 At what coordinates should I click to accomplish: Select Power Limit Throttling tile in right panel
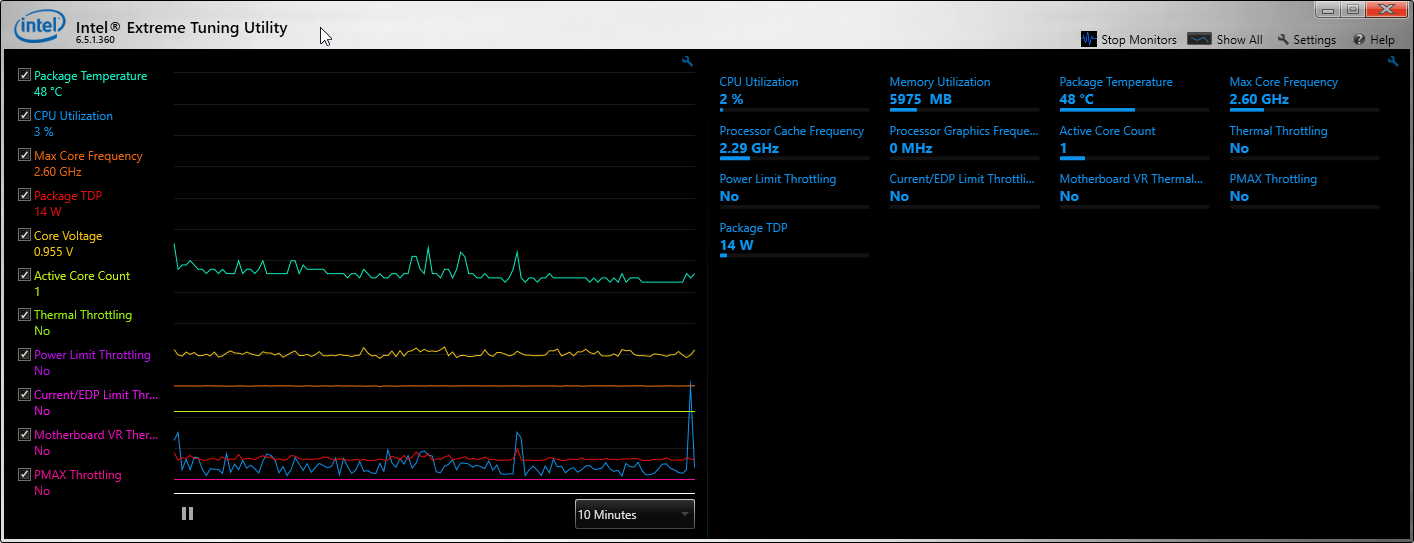[794, 189]
